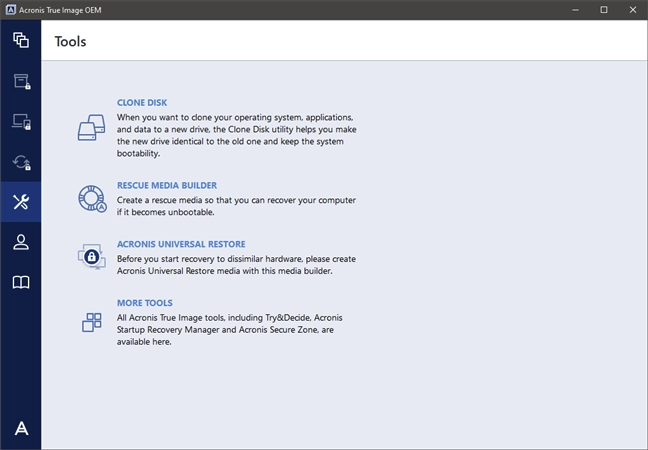The height and width of the screenshot is (450, 648).
Task: Minimize the Acronis True Image window
Action: [575, 10]
